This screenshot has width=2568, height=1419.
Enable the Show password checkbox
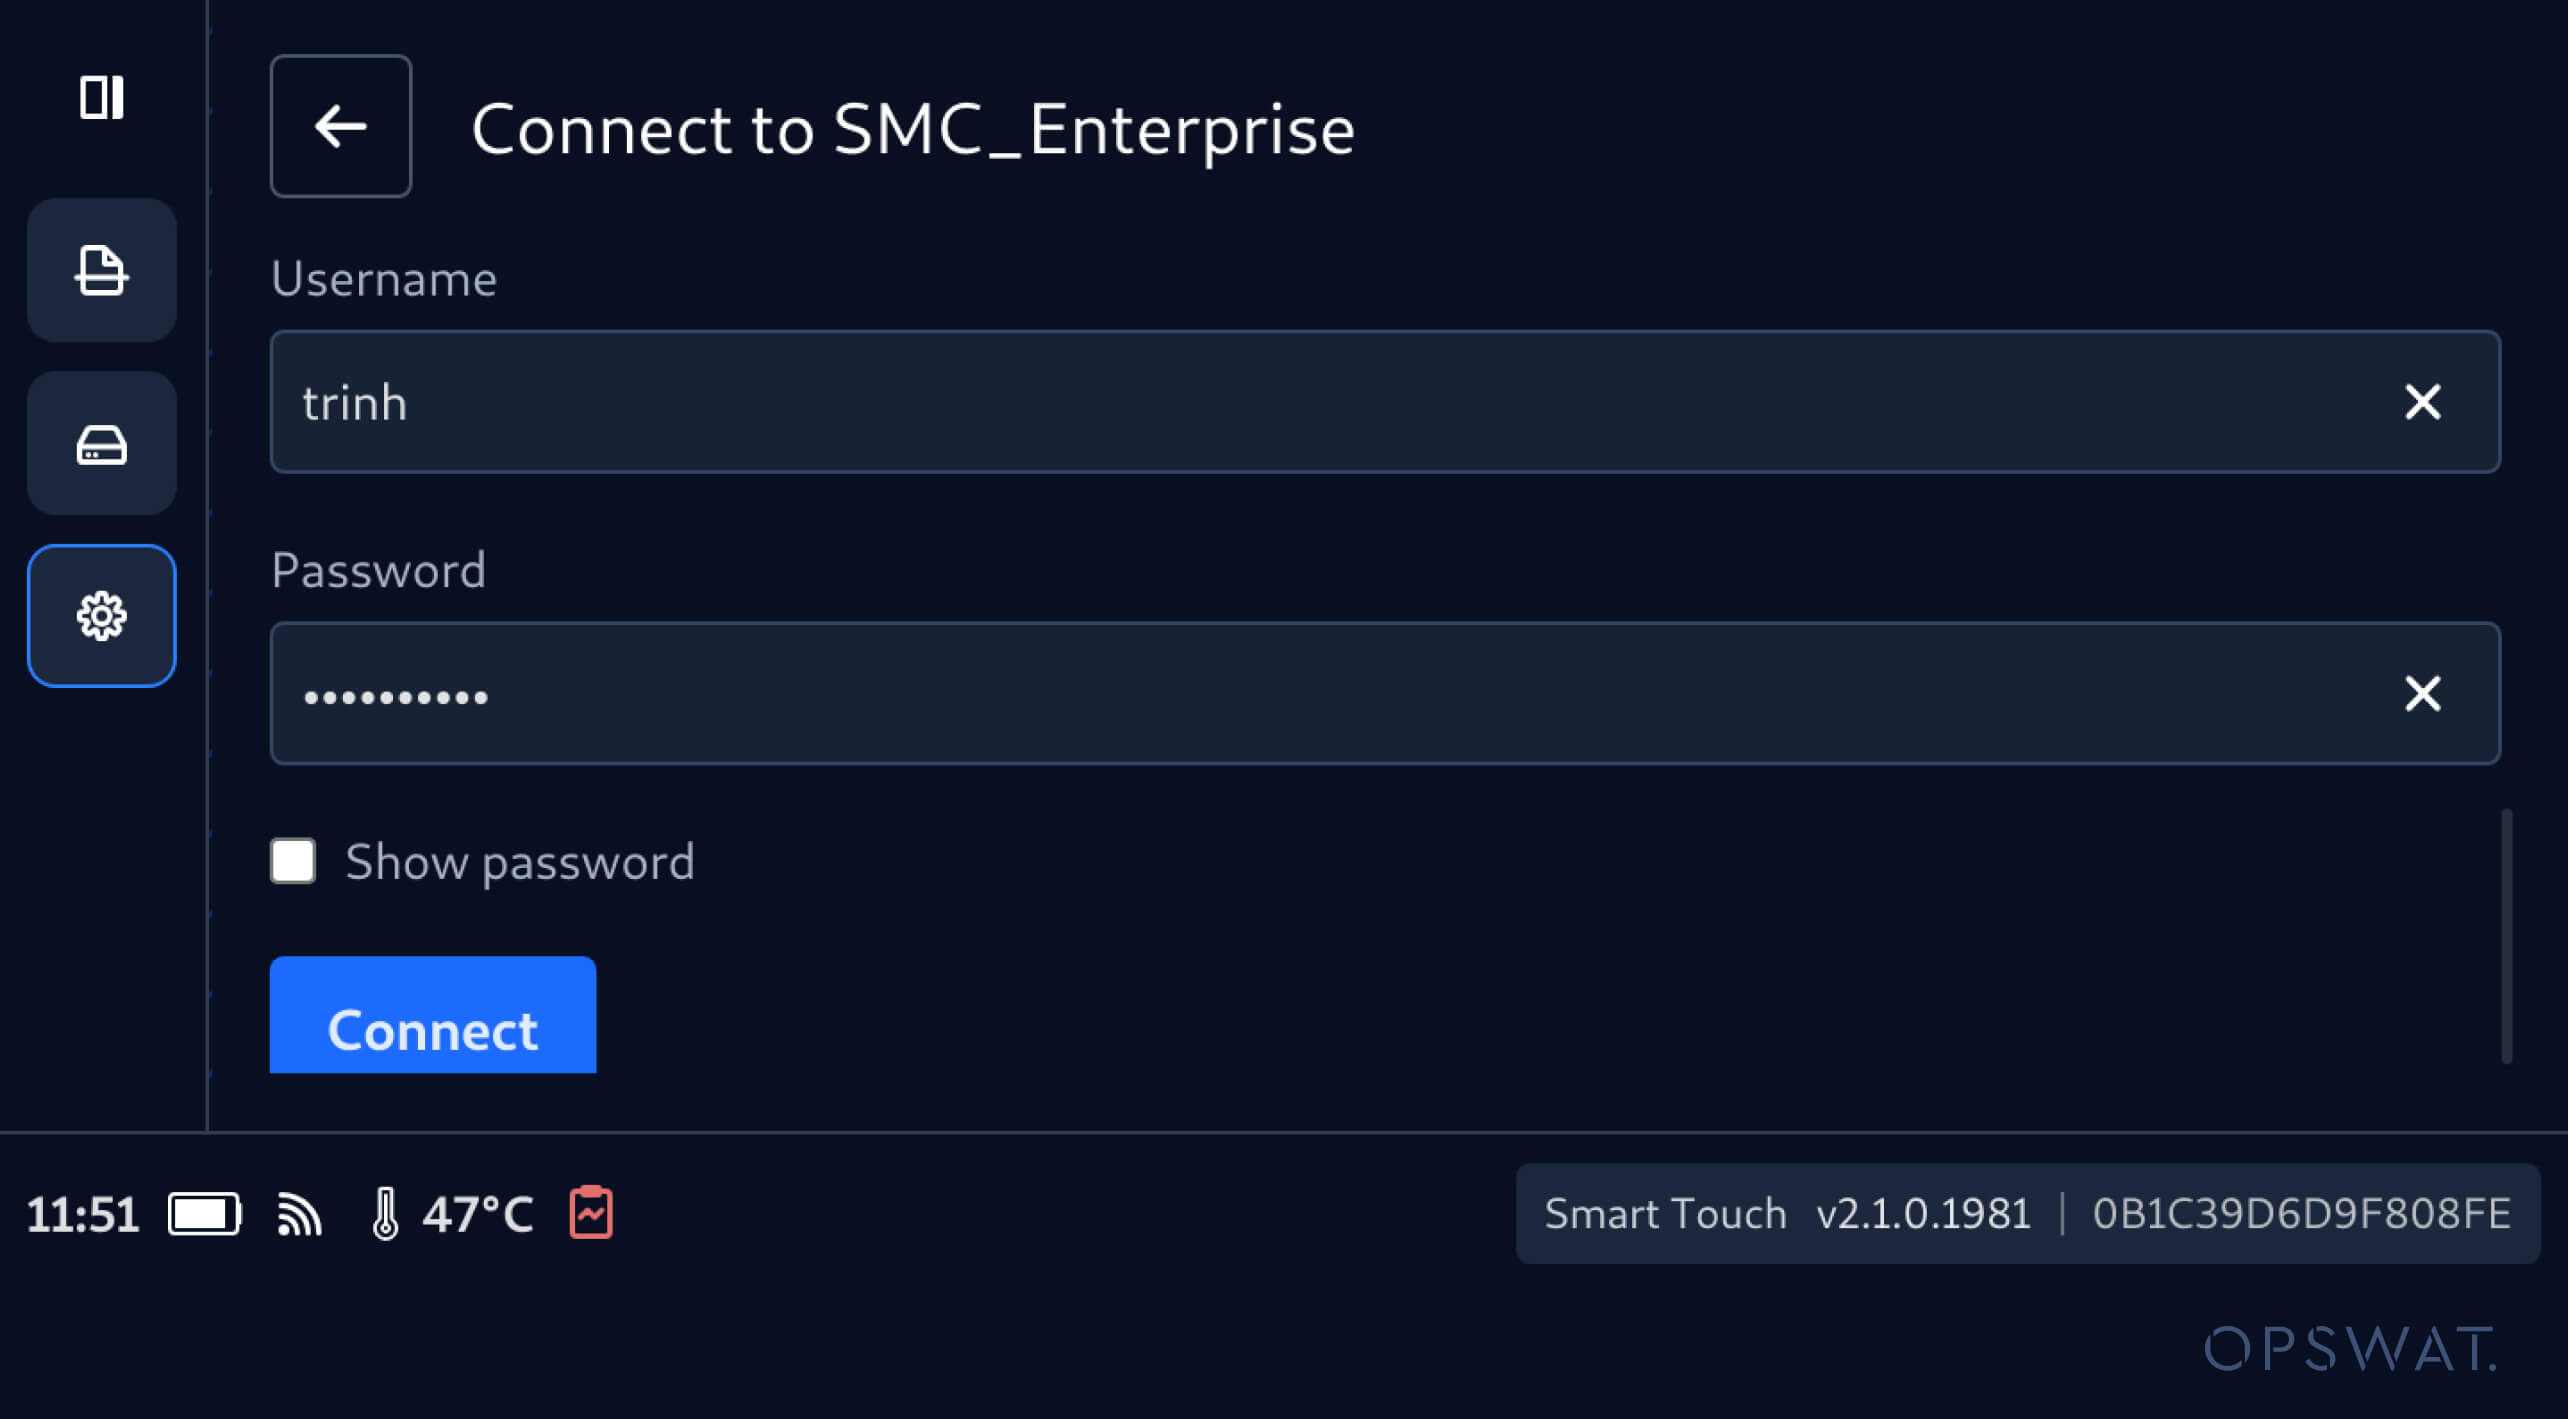pos(293,861)
